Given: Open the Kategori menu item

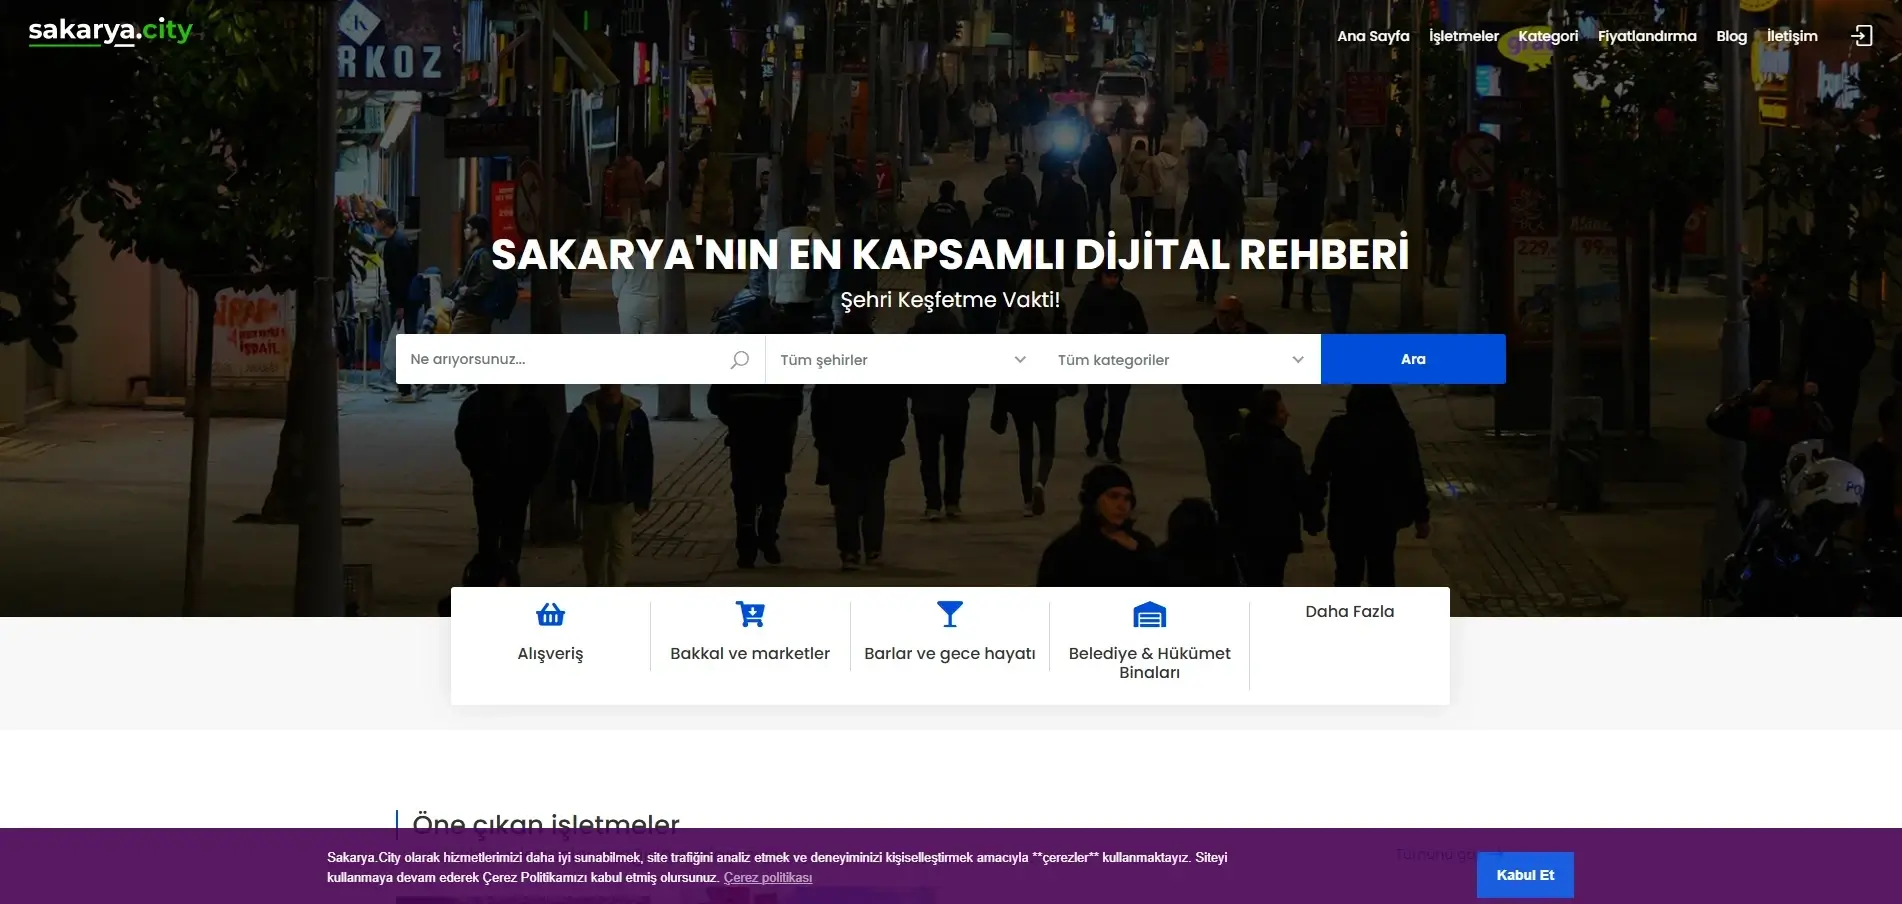Looking at the screenshot, I should [1548, 36].
